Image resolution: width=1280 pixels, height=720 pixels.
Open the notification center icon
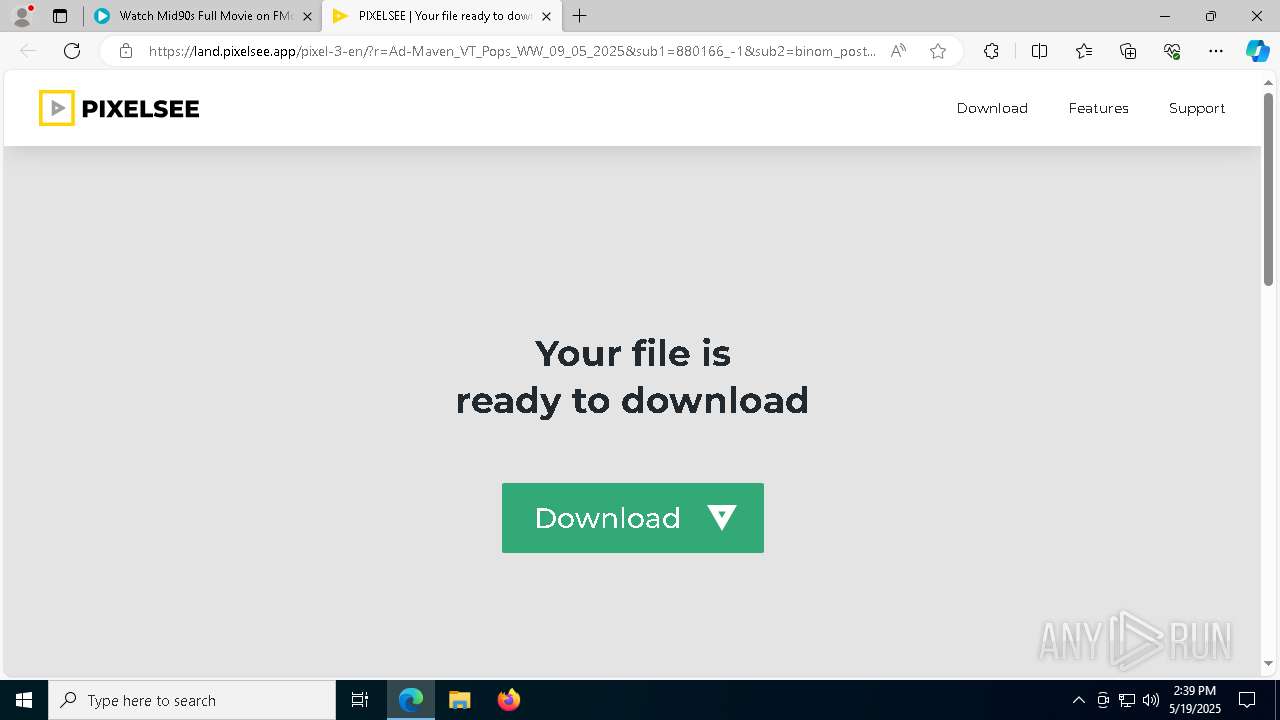pos(1247,700)
